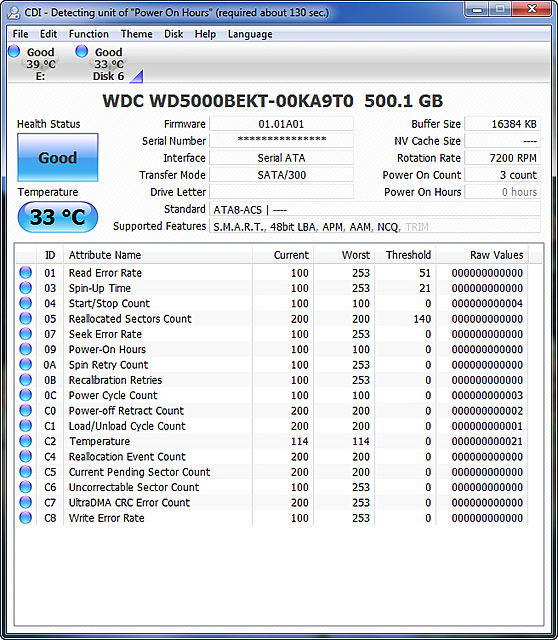Click drive title WDC WD5000BEKT-00KA9T0 500.1 GB
Viewport: 558px width, 640px height.
[272, 101]
